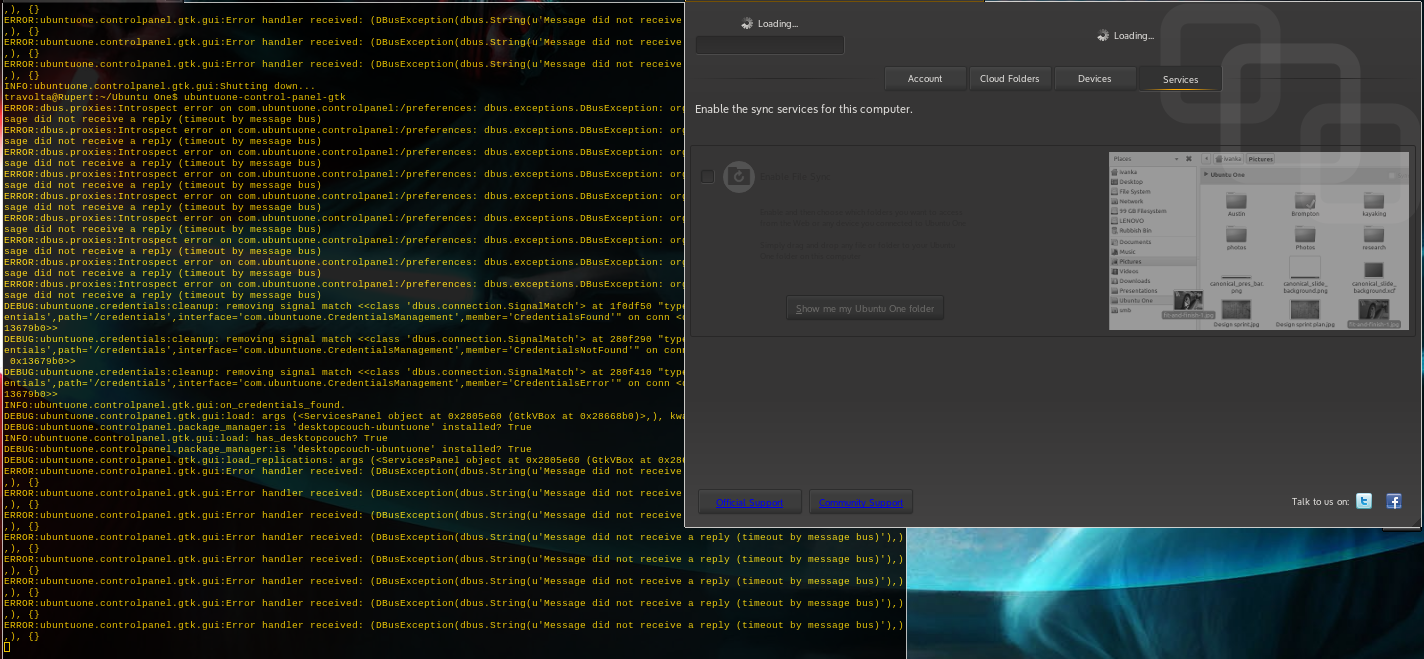The width and height of the screenshot is (1424, 659).
Task: Click the terminal line ending 'Shutting down...'
Action: [x=160, y=86]
